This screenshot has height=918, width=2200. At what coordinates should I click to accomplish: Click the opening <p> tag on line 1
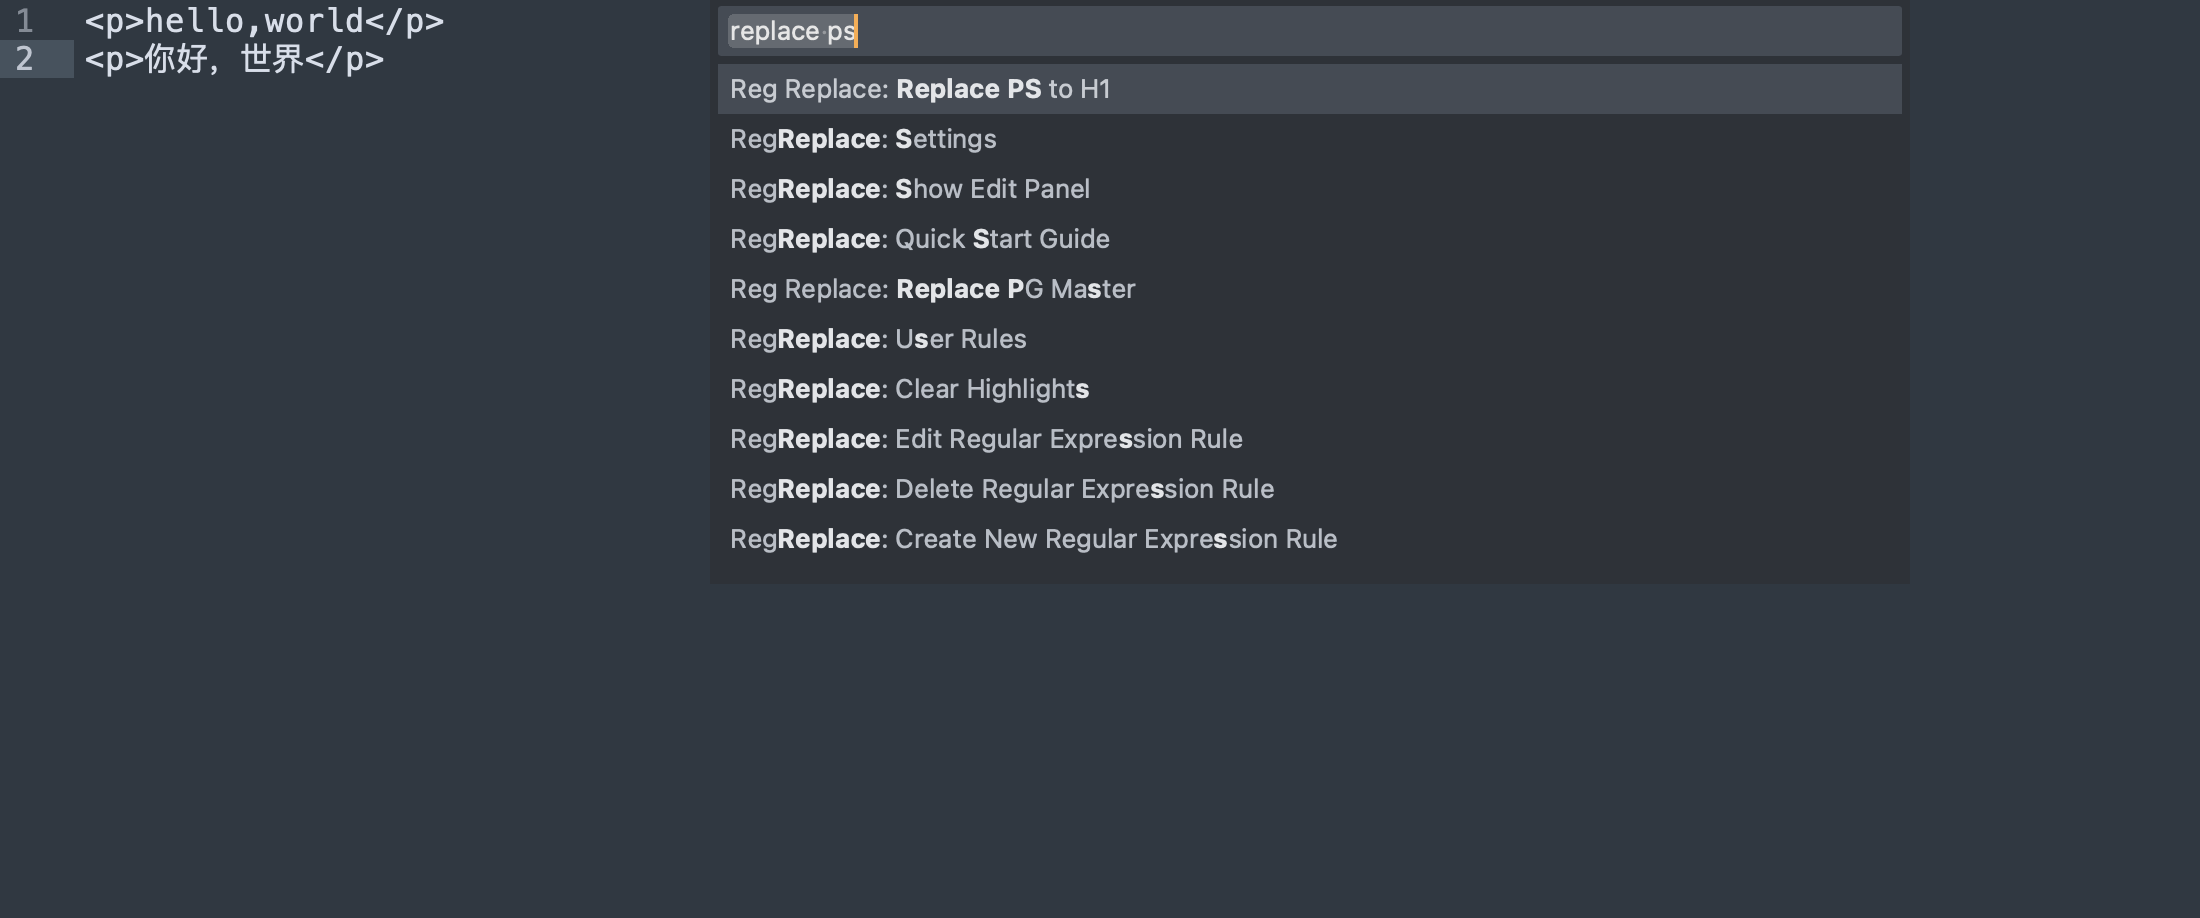point(114,21)
